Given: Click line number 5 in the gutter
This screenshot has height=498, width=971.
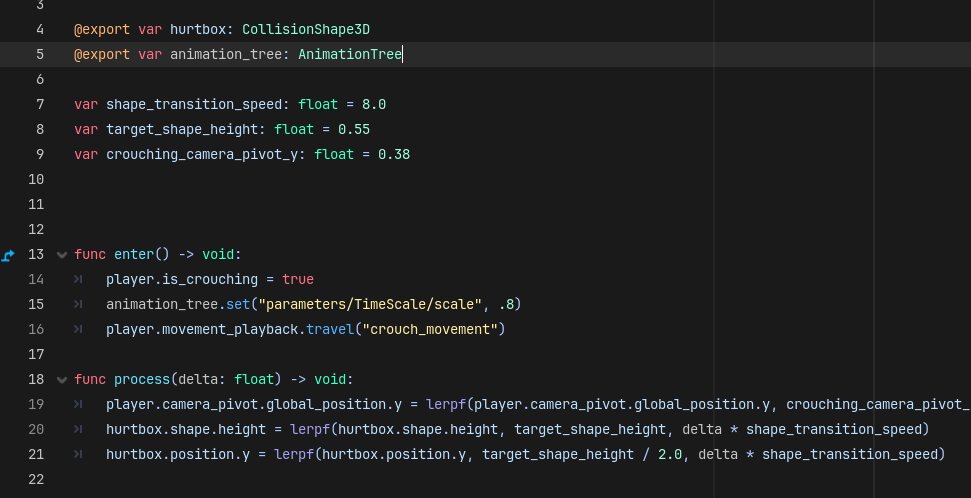Looking at the screenshot, I should [40, 55].
